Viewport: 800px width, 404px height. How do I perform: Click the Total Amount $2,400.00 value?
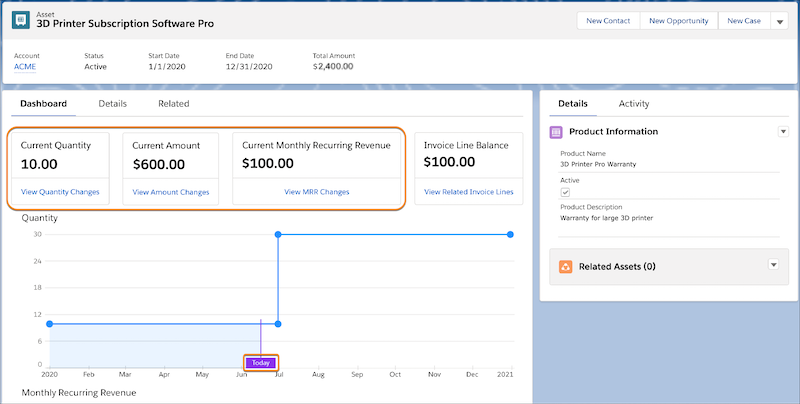pyautogui.click(x=333, y=66)
